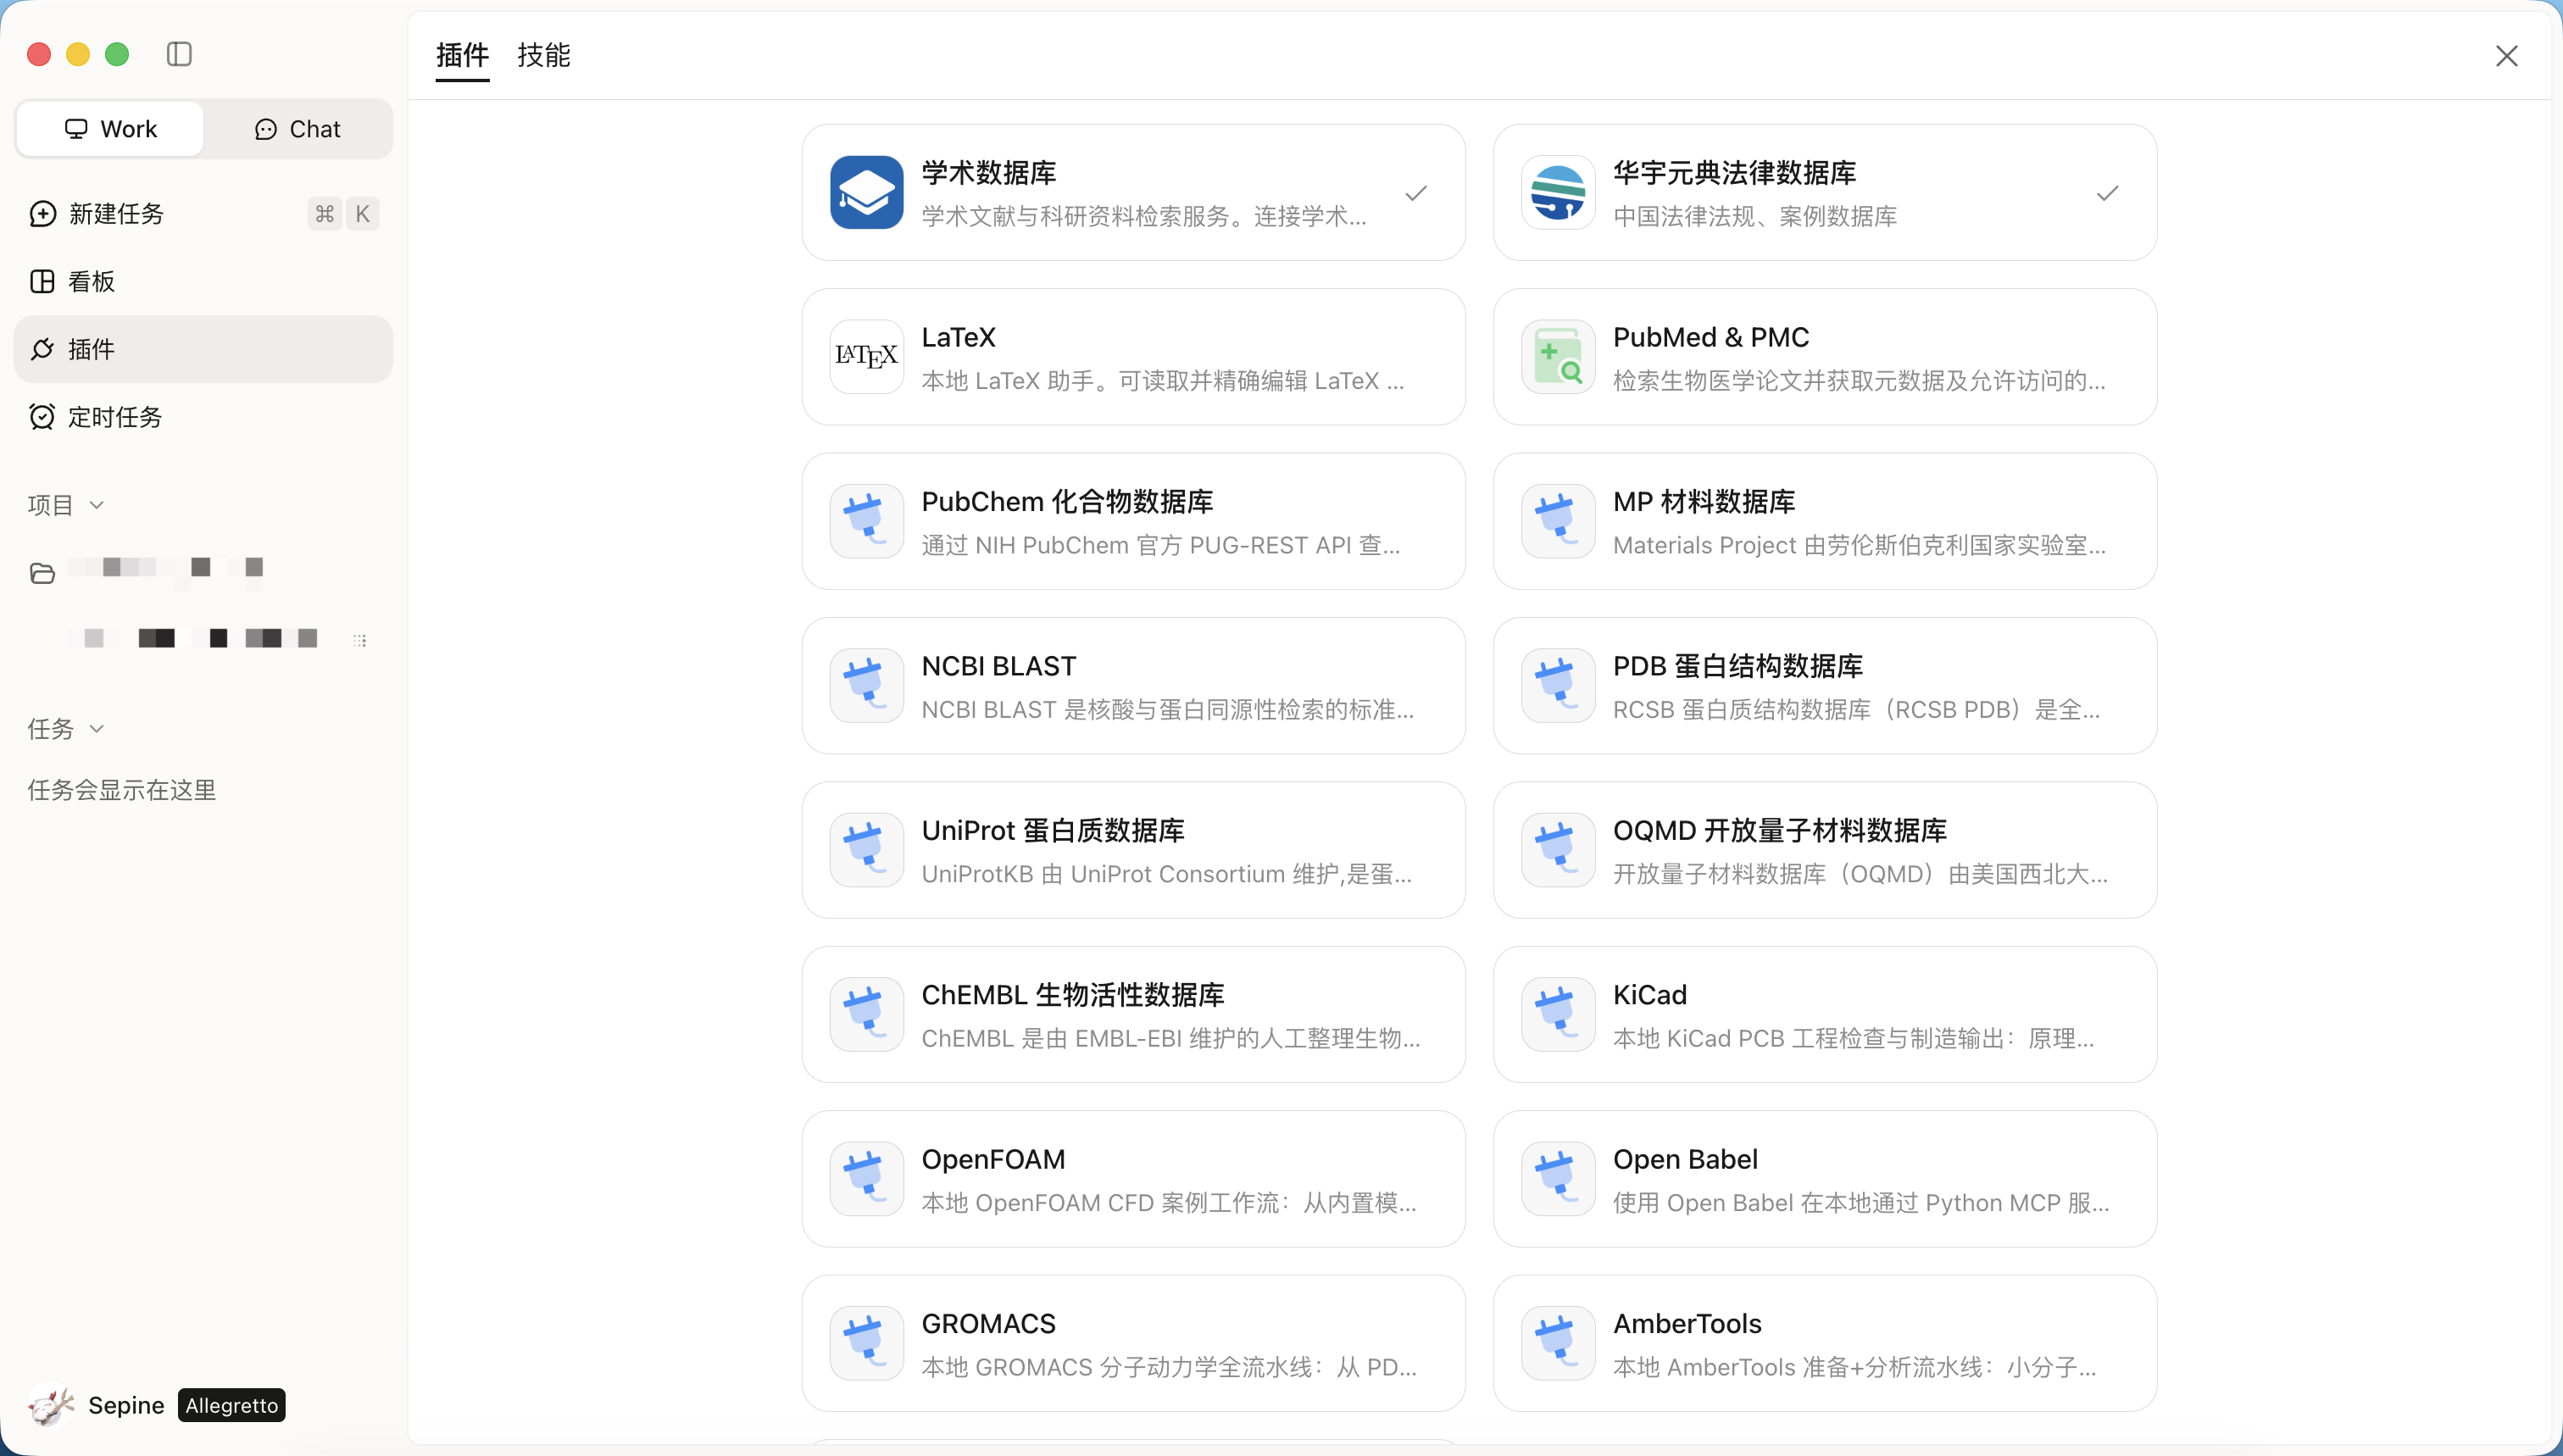Select the 插件 tab

(462, 55)
